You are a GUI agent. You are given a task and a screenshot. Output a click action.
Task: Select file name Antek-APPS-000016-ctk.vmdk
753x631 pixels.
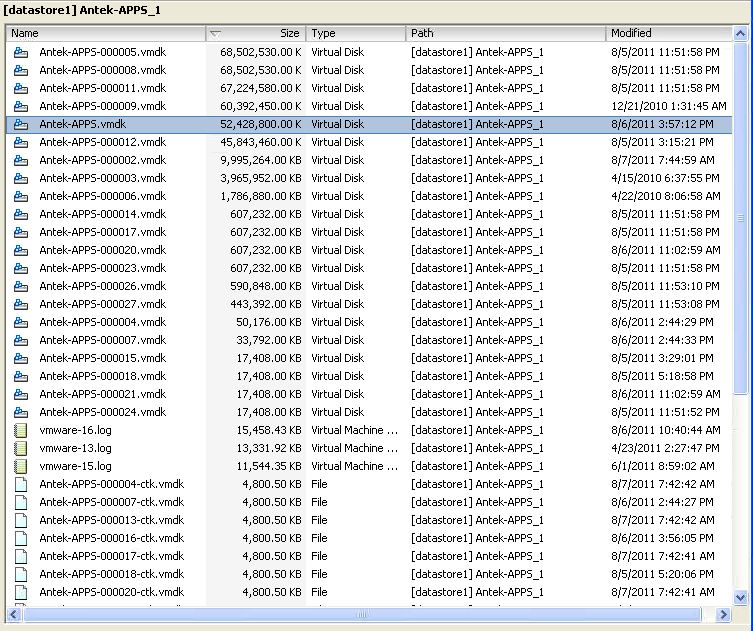(x=112, y=538)
